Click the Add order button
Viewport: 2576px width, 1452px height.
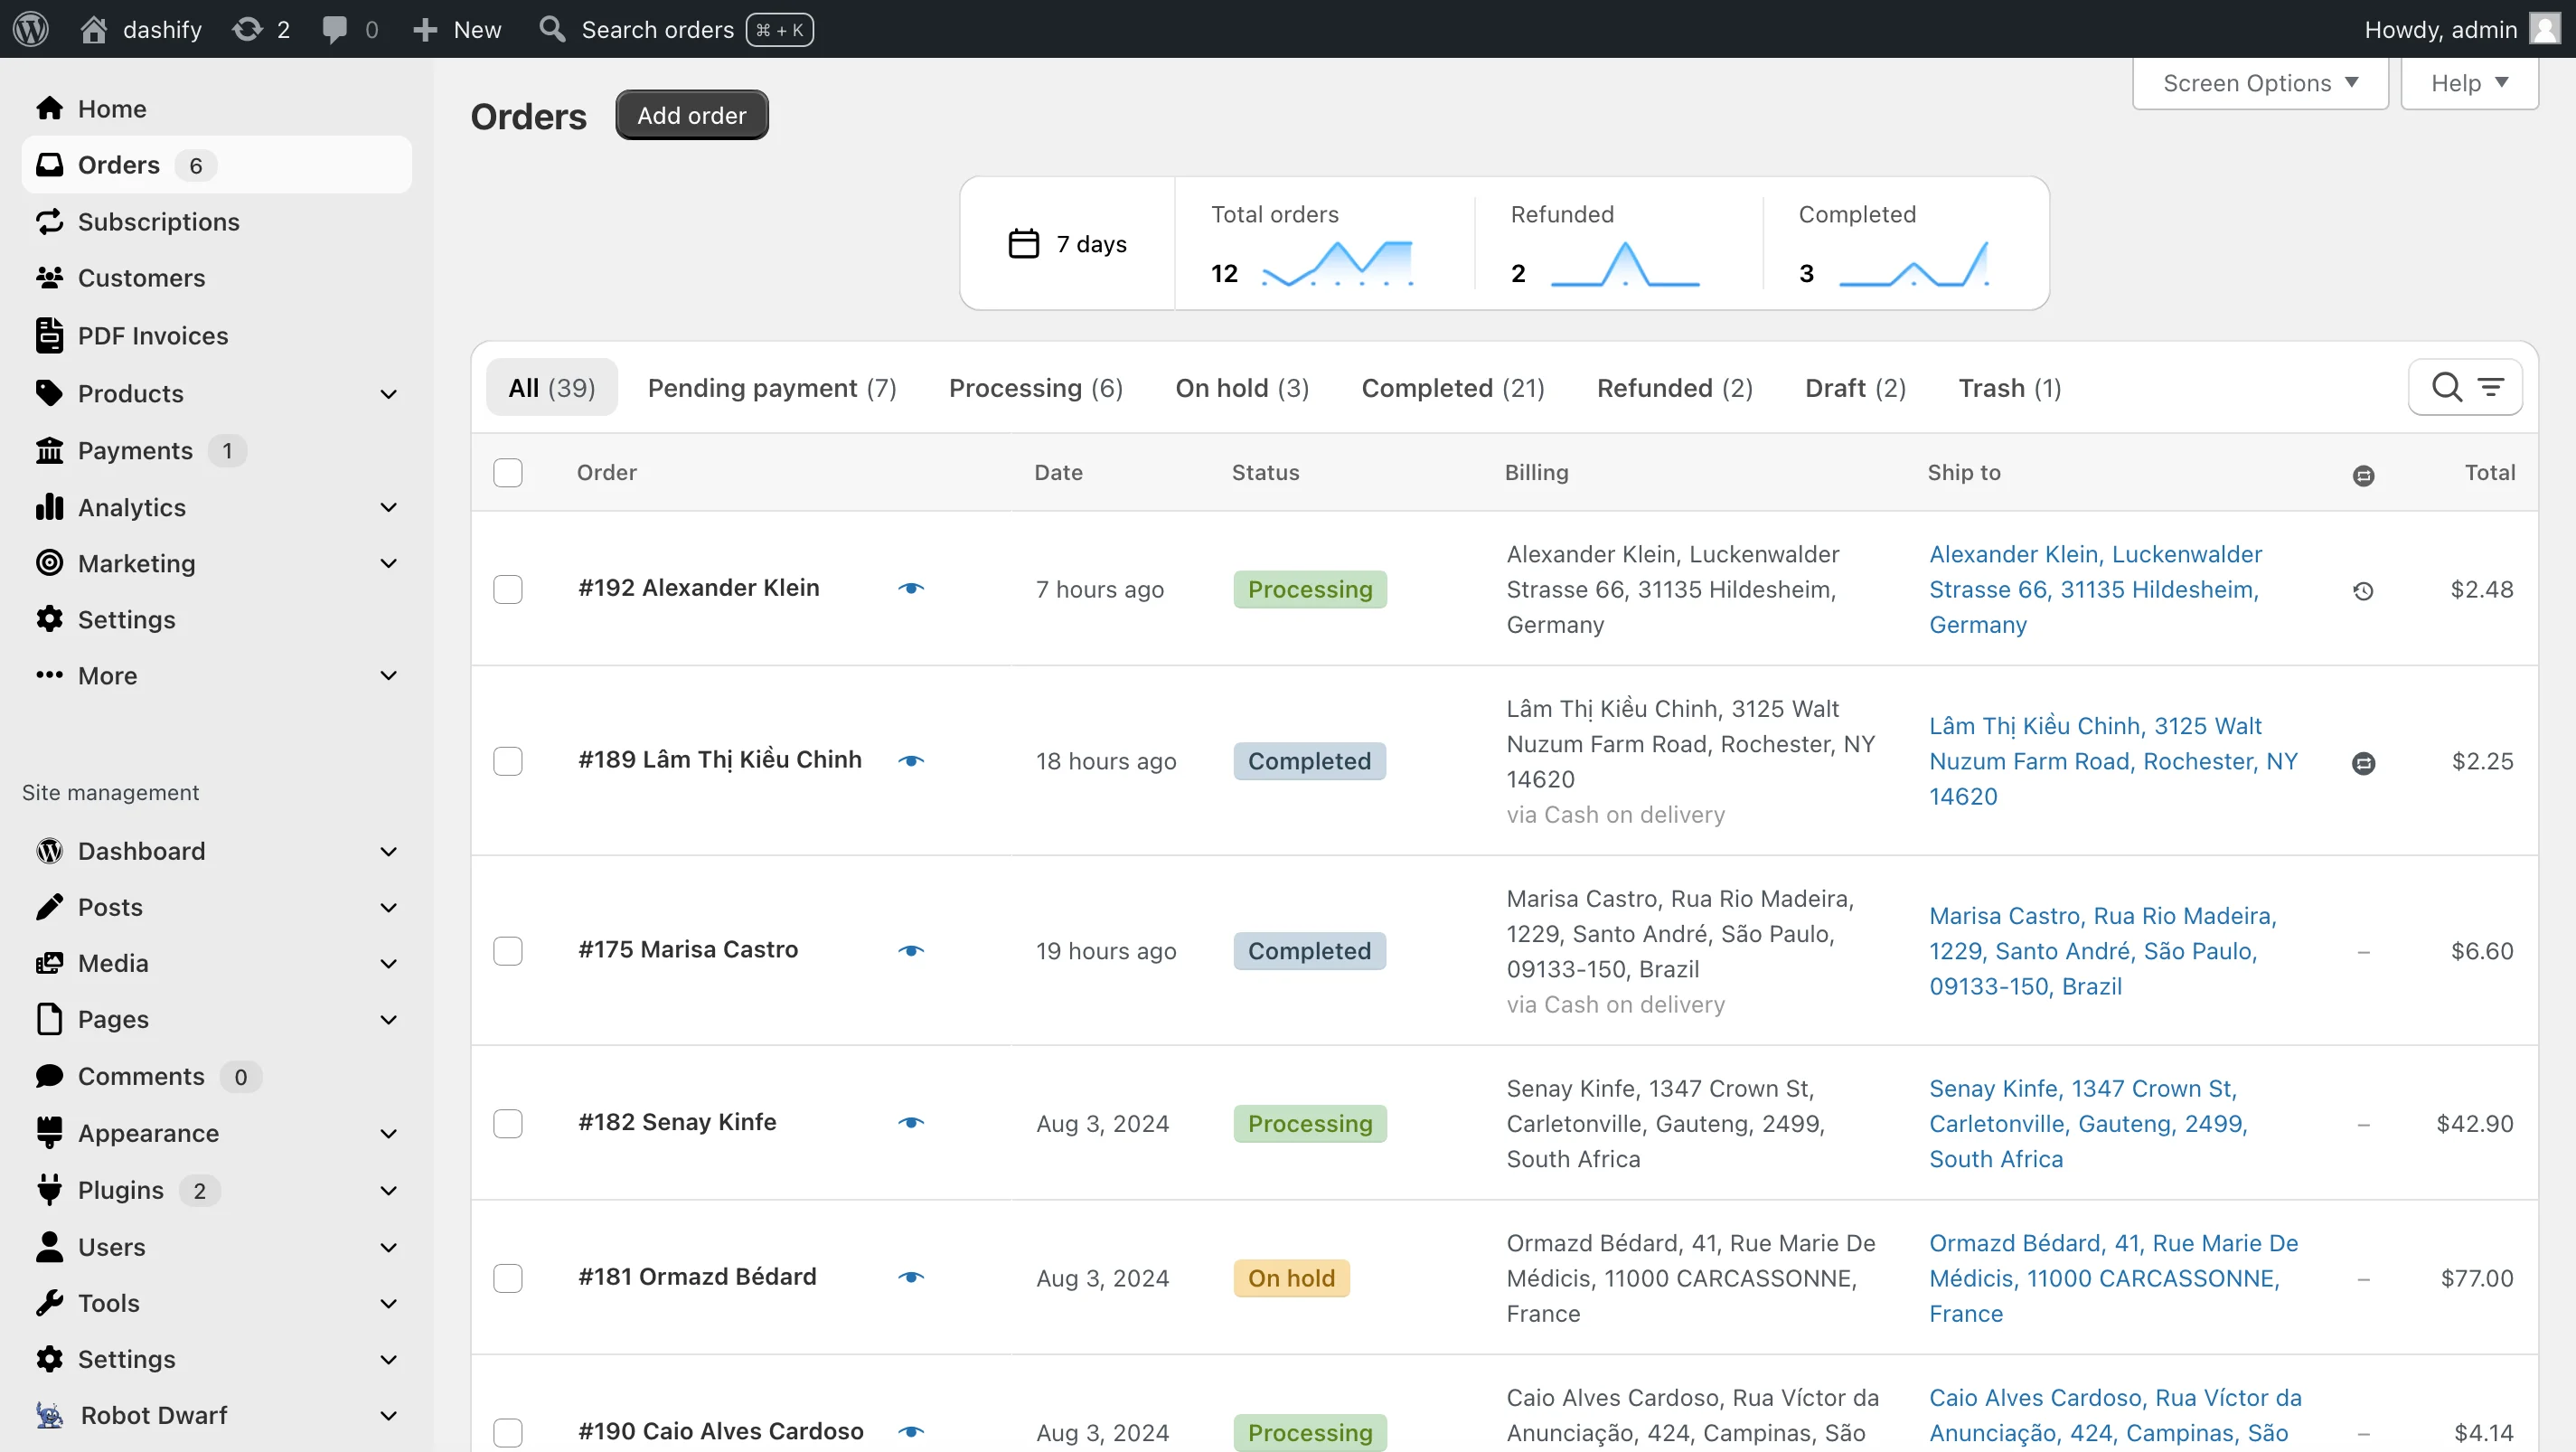coord(691,115)
